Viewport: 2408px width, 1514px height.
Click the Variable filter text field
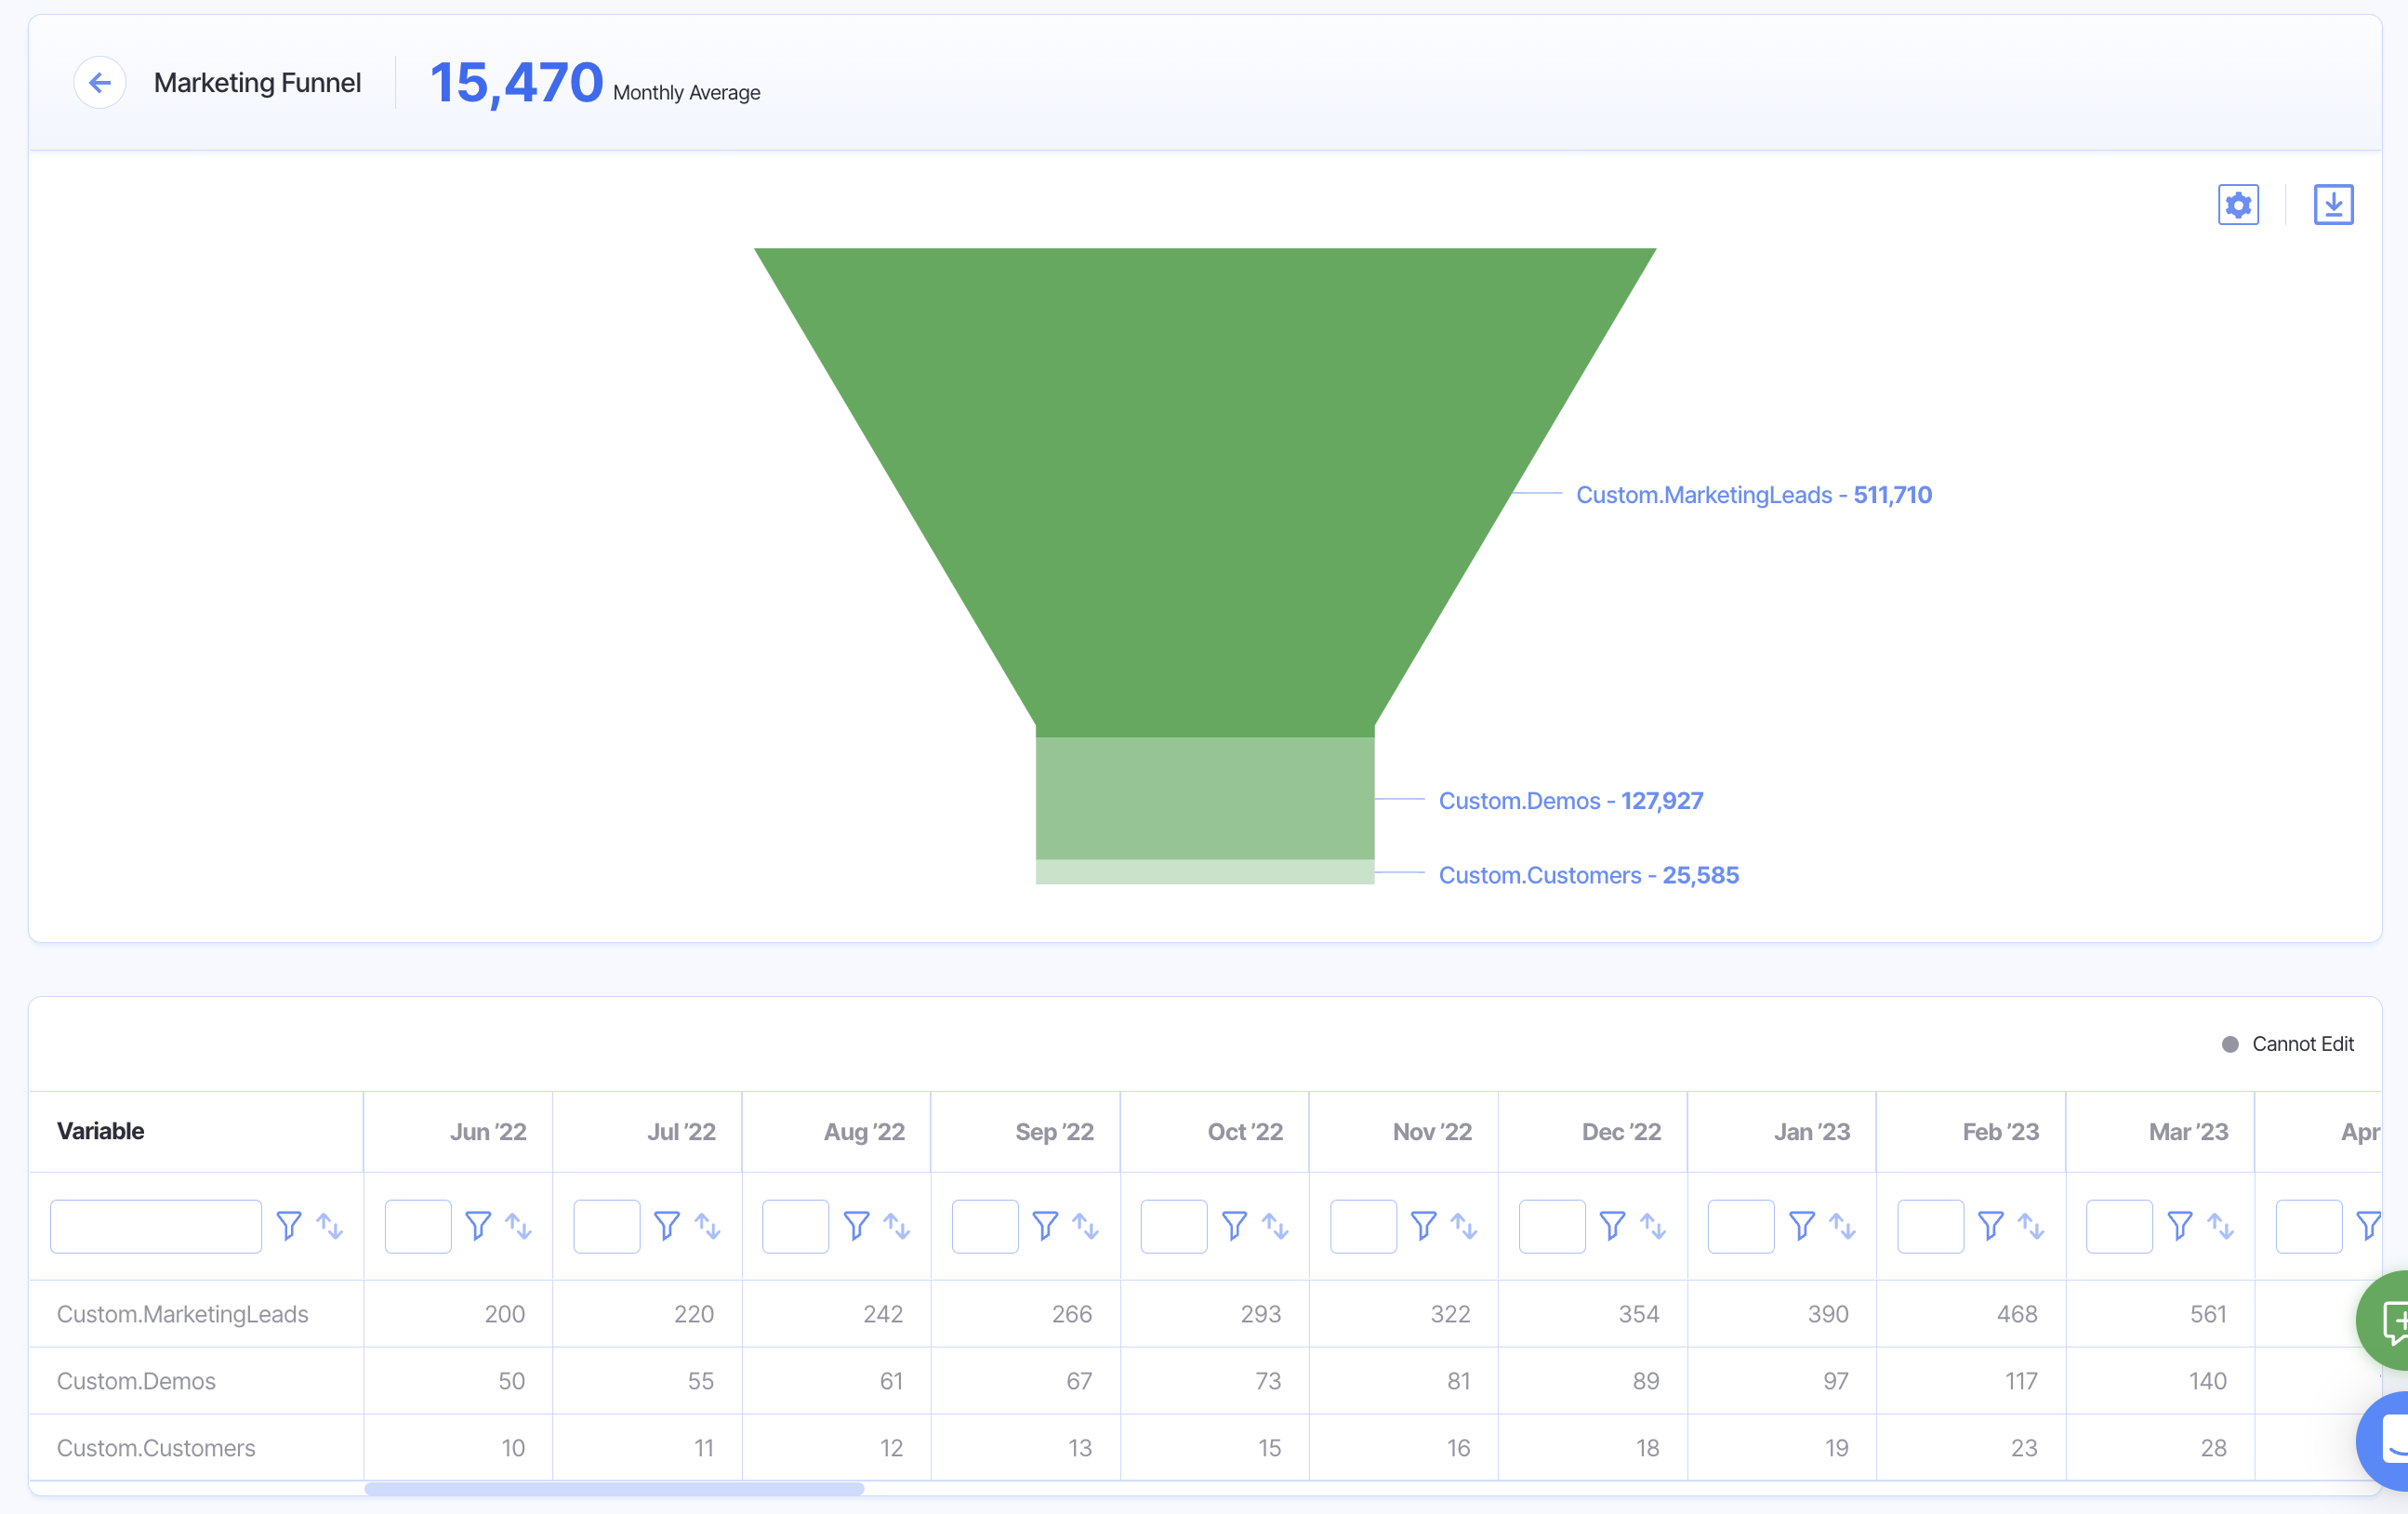click(156, 1225)
